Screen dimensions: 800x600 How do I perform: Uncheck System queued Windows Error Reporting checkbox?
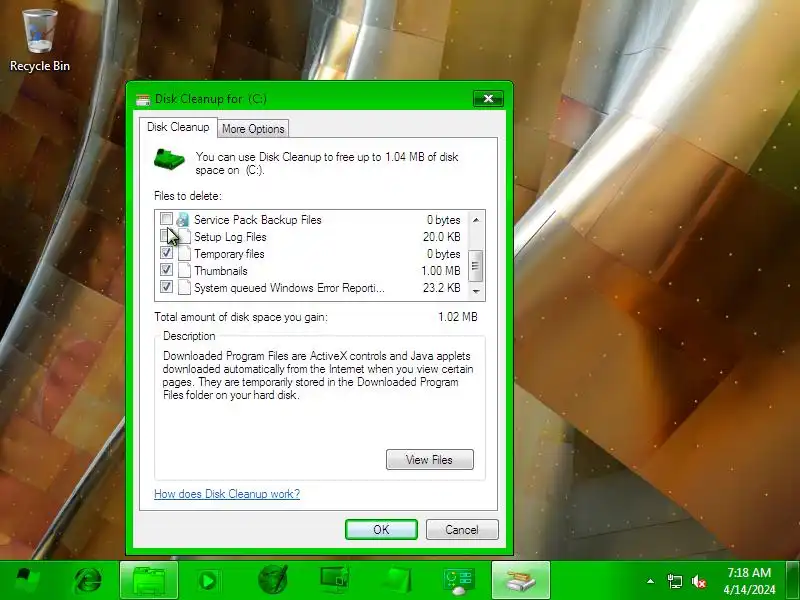coord(166,286)
